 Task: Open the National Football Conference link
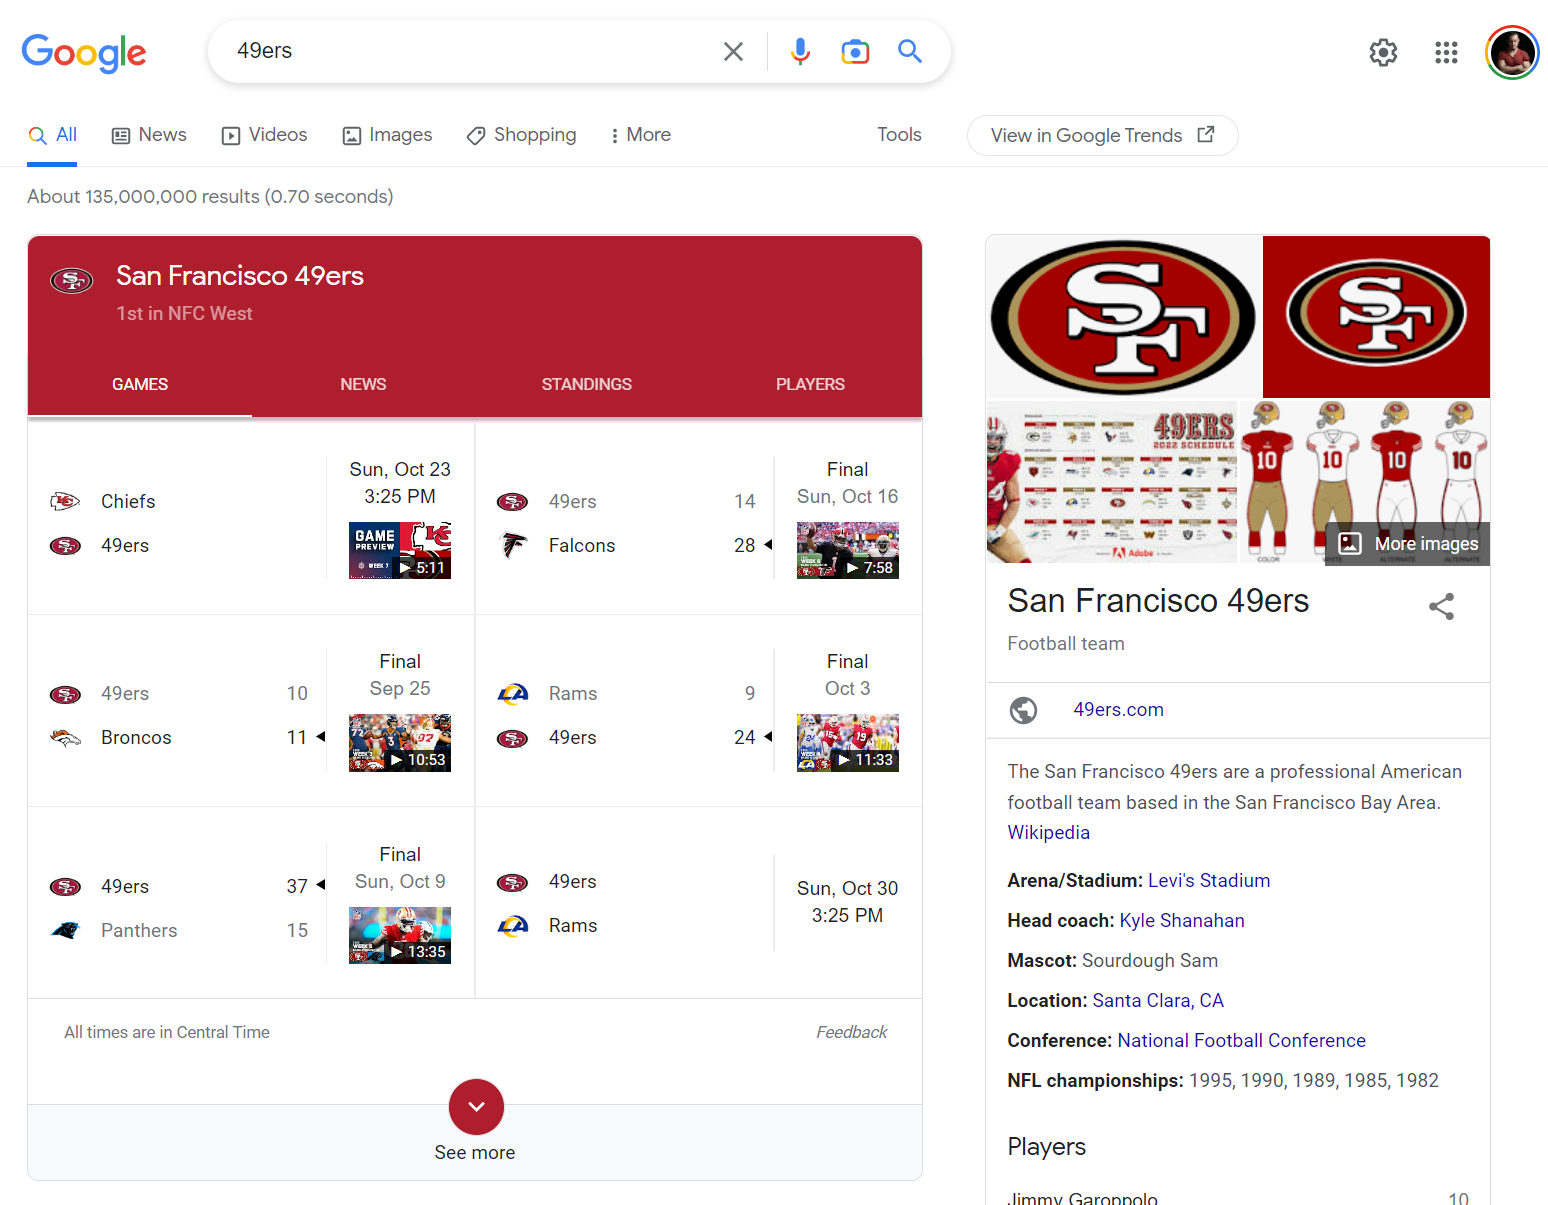coord(1241,1040)
